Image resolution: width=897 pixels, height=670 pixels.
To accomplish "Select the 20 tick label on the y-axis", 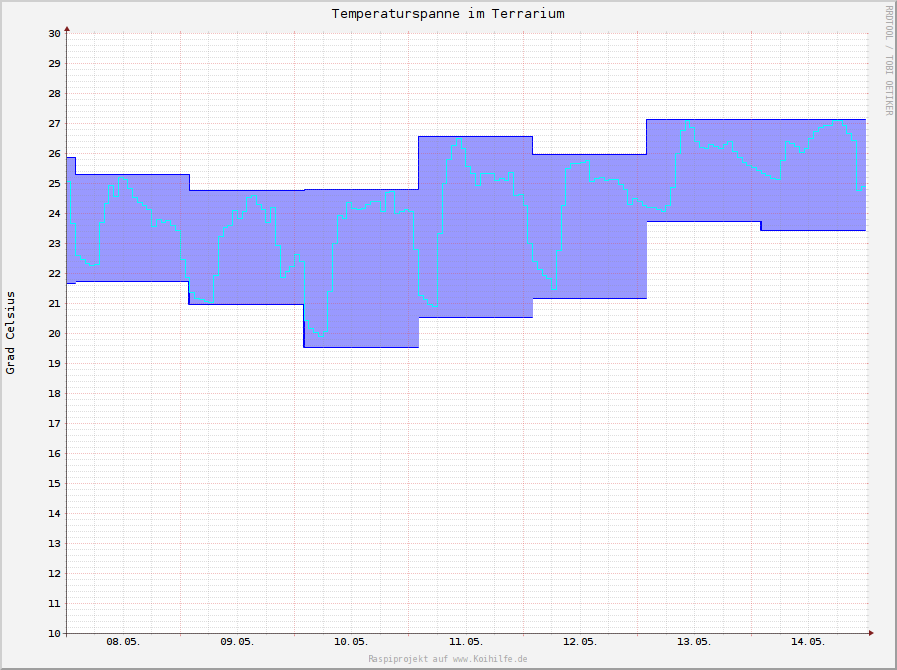I will [x=54, y=334].
